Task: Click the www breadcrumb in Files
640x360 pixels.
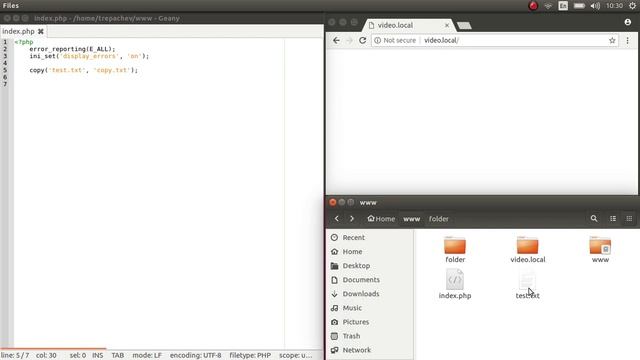Action: click(x=411, y=219)
